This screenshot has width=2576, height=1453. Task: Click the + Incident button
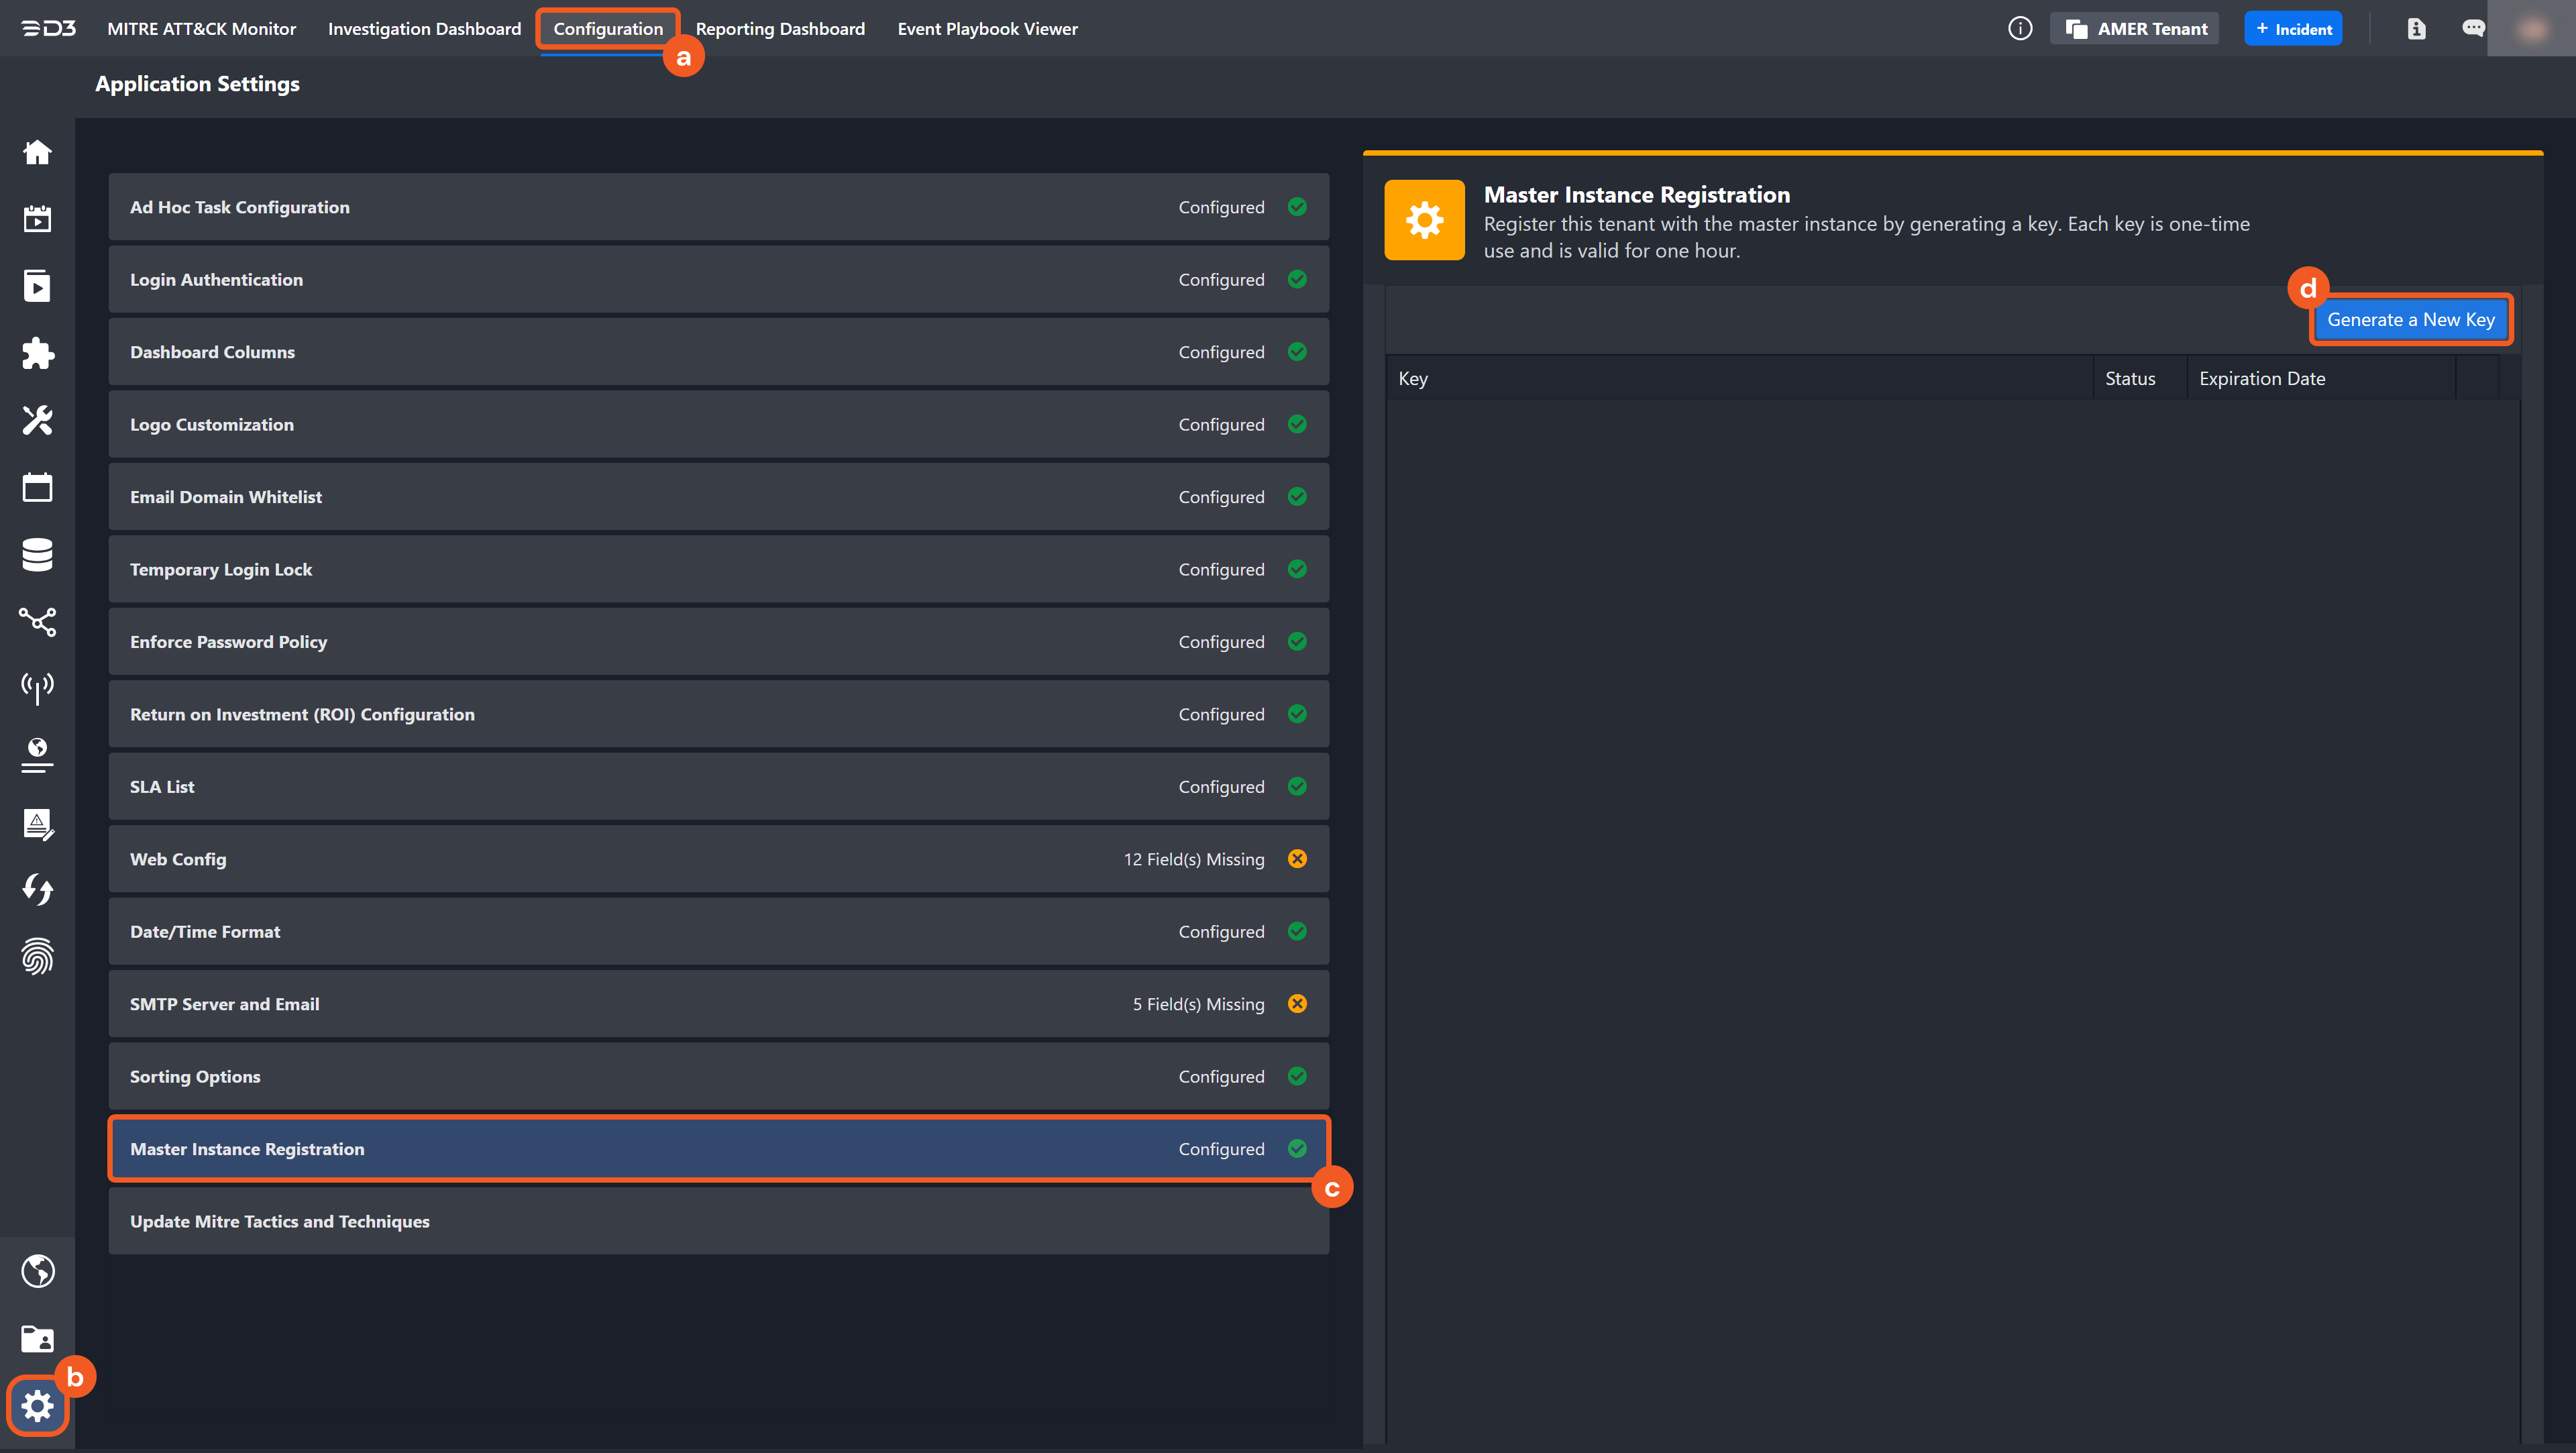click(x=2293, y=28)
